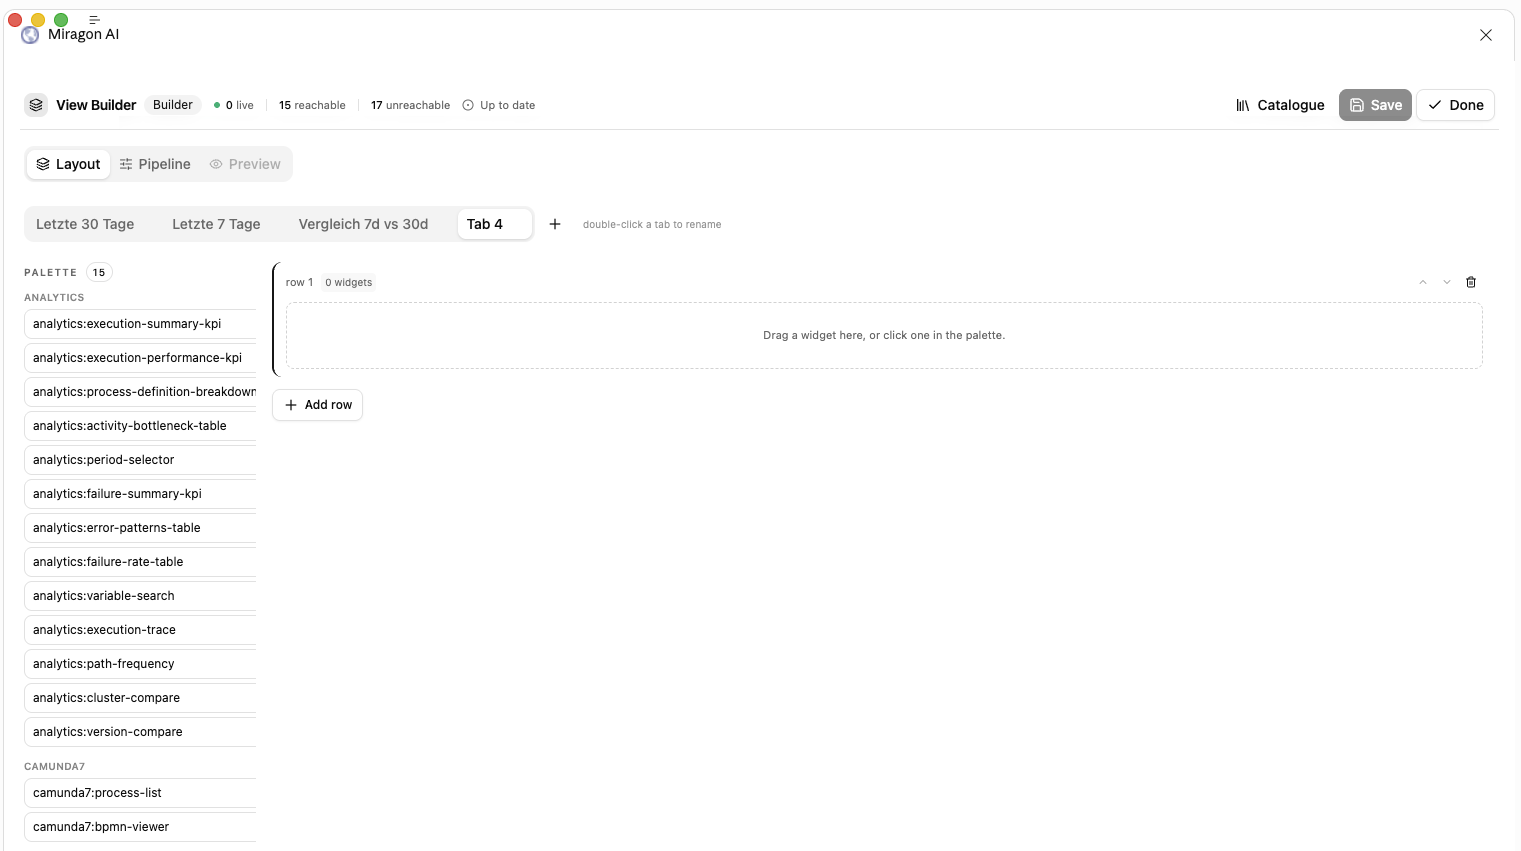This screenshot has height=851, width=1521.
Task: Add analytics:variable-search widget
Action: pyautogui.click(x=140, y=596)
